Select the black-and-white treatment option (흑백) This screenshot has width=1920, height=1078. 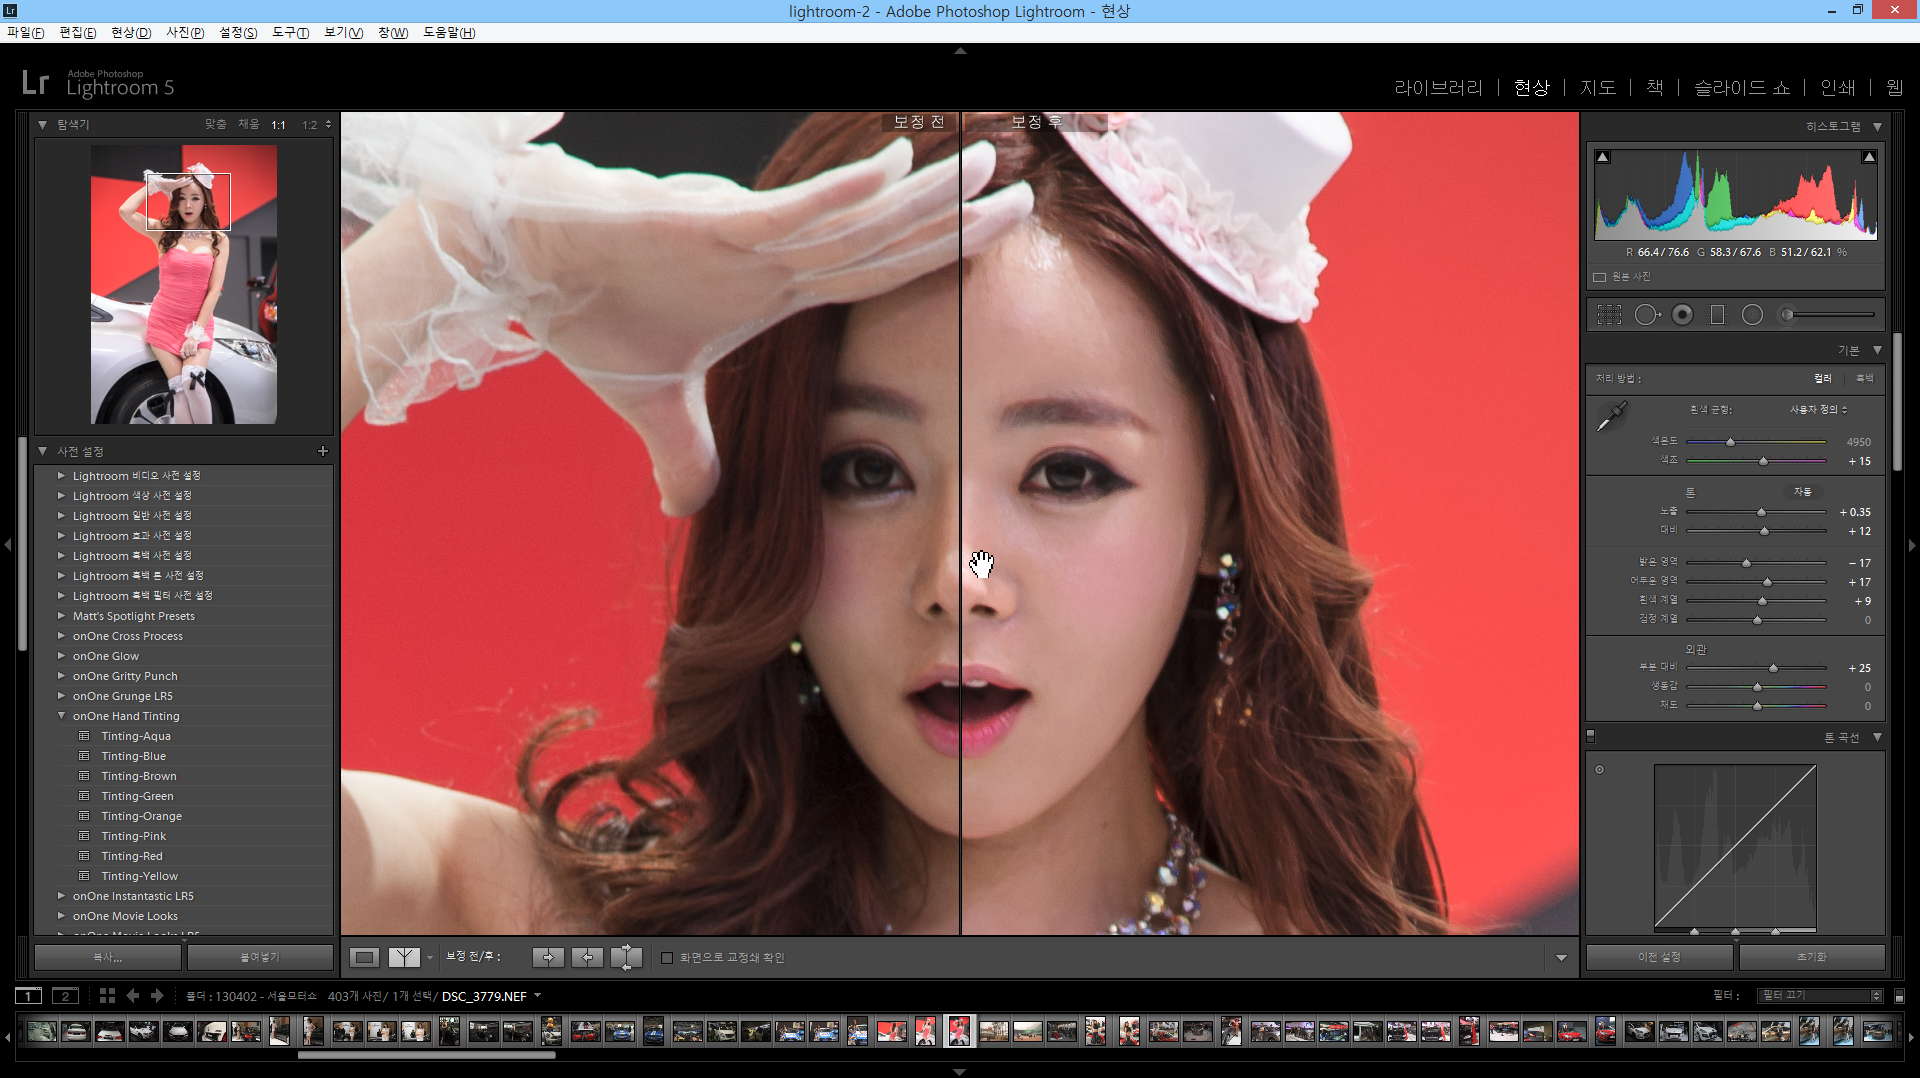pos(1864,378)
